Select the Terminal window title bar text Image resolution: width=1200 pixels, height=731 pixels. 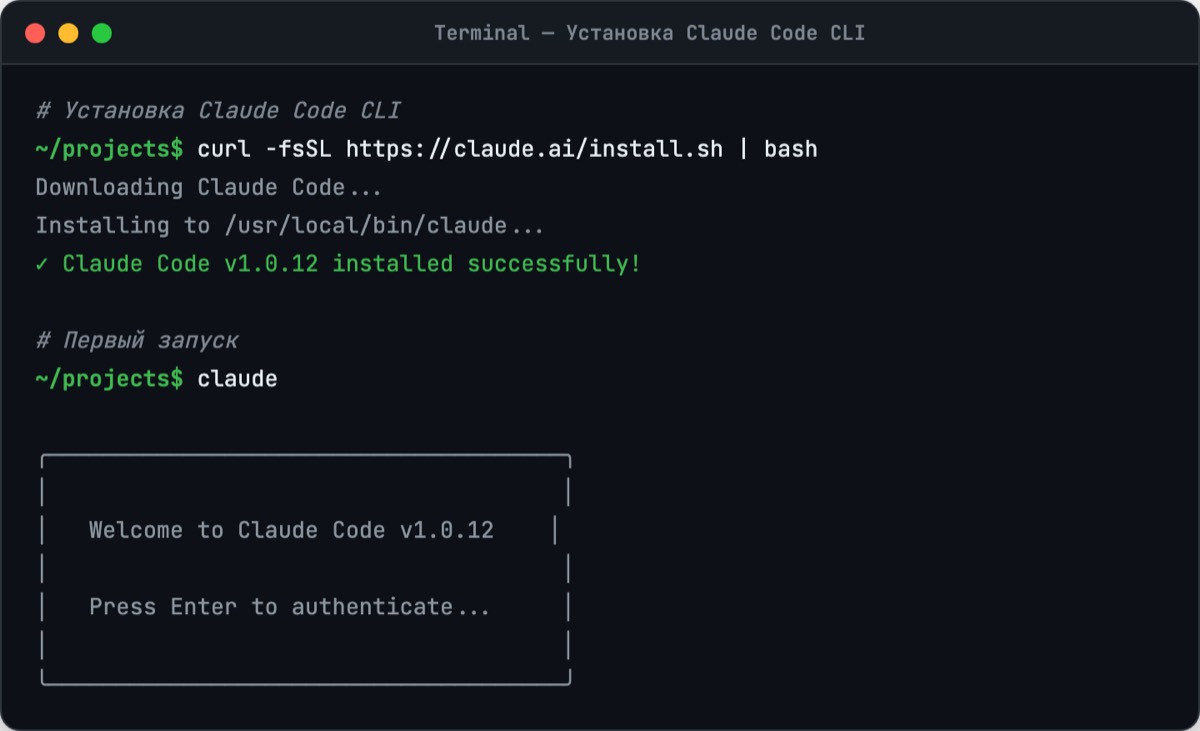[x=648, y=32]
